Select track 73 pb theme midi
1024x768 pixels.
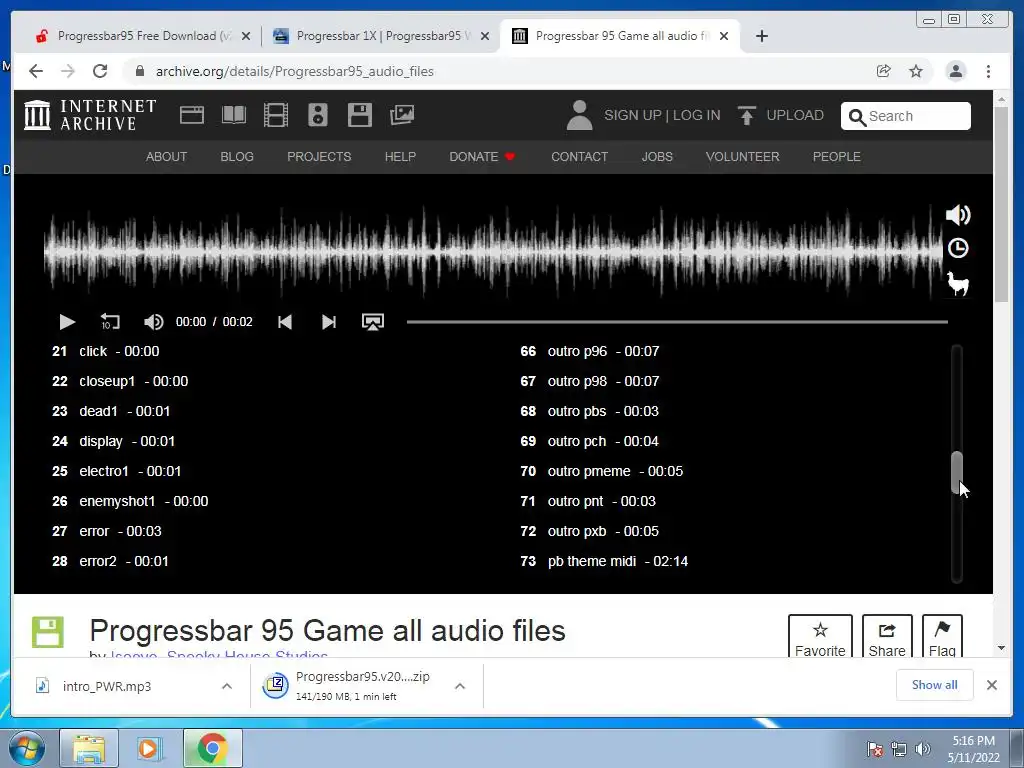[604, 561]
